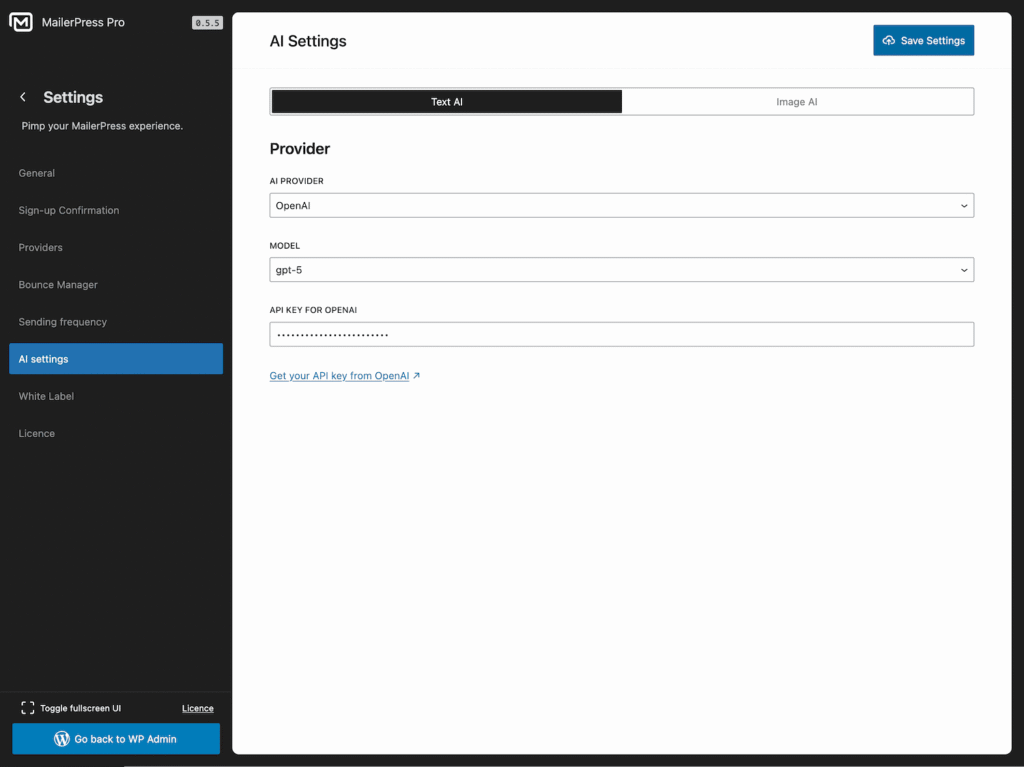Click the chevron on the AI Provider dropdown

click(963, 205)
